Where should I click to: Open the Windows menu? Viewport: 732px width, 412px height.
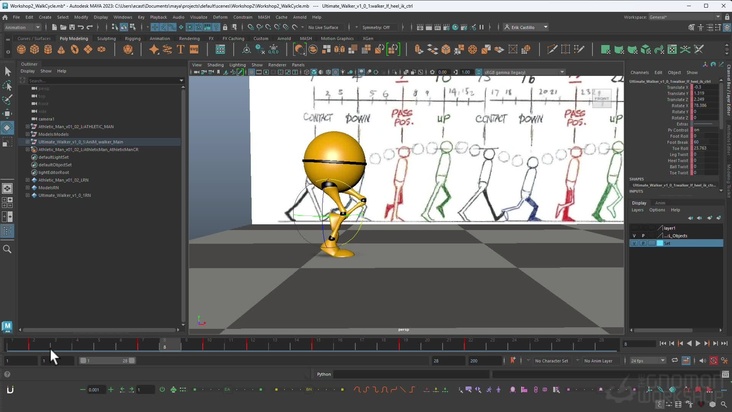[x=123, y=17]
